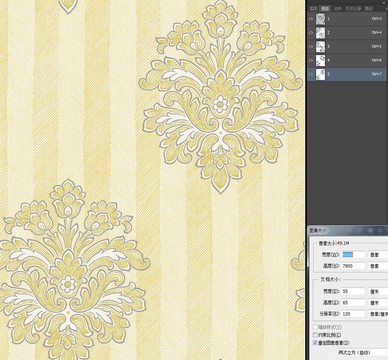Select channel 3 thumbnail in Channels panel
Screen dimensions: 388x360
click(320, 46)
